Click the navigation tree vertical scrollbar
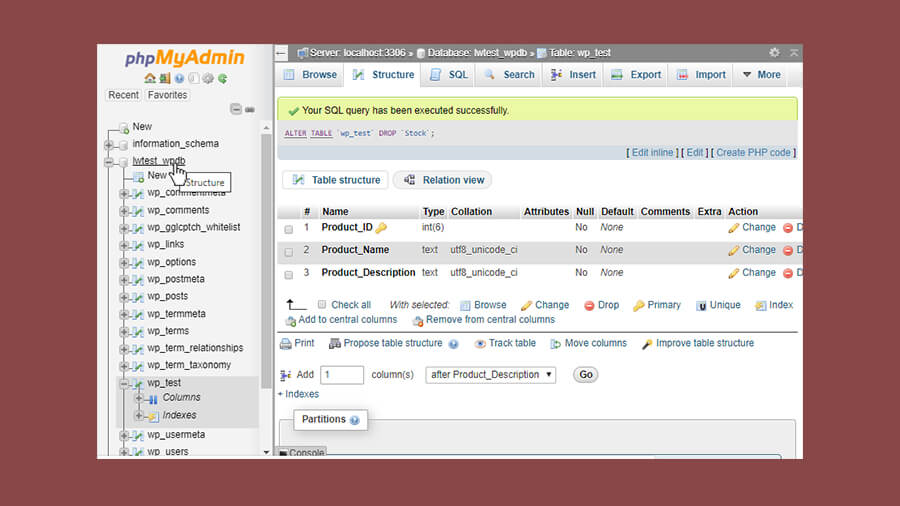Viewport: 900px width, 506px height. [x=266, y=261]
